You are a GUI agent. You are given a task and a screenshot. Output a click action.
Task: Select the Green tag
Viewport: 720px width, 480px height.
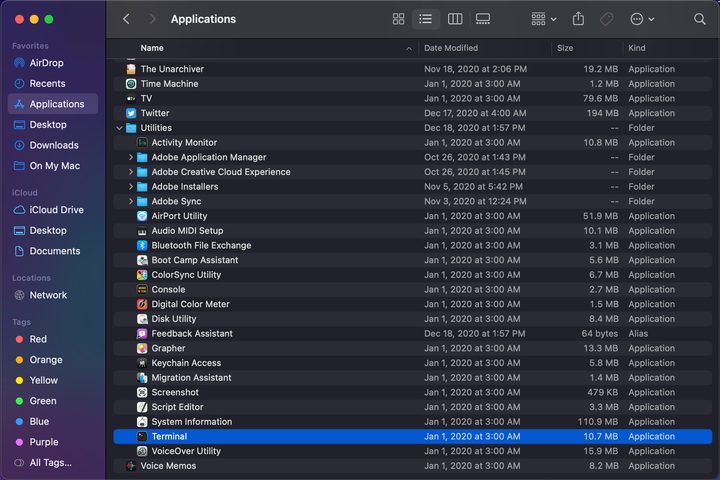coord(53,401)
